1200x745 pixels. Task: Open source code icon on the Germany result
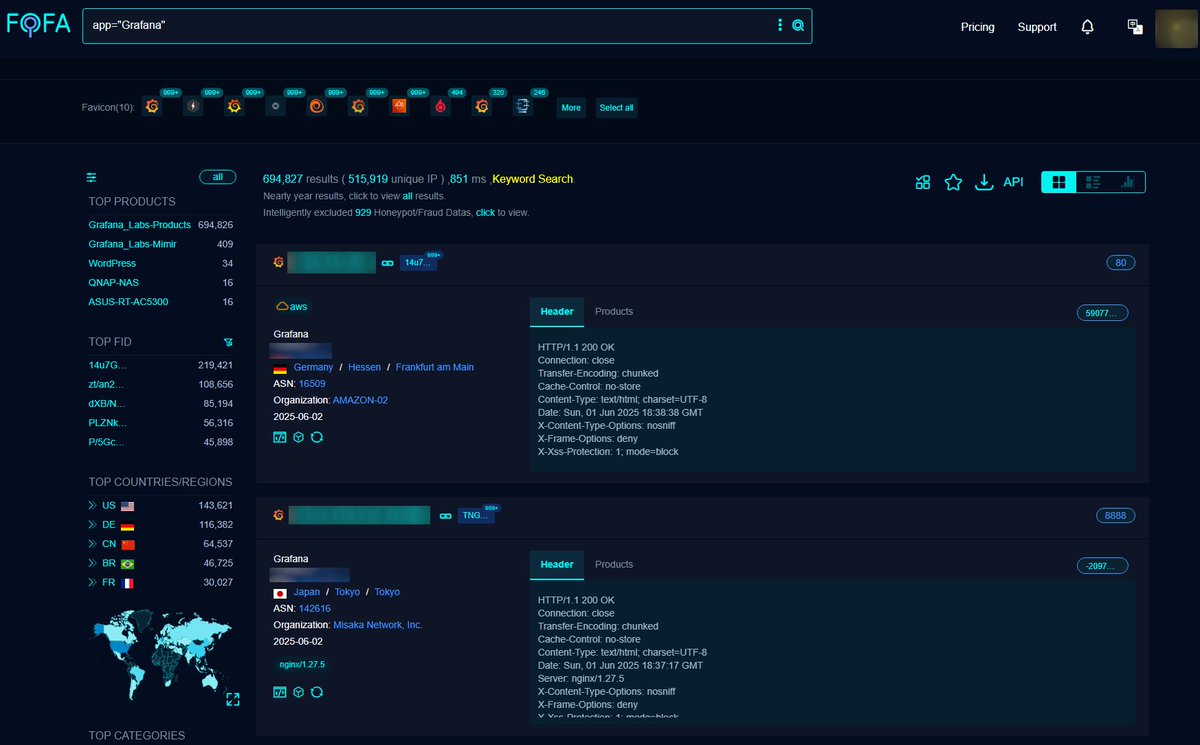[280, 437]
